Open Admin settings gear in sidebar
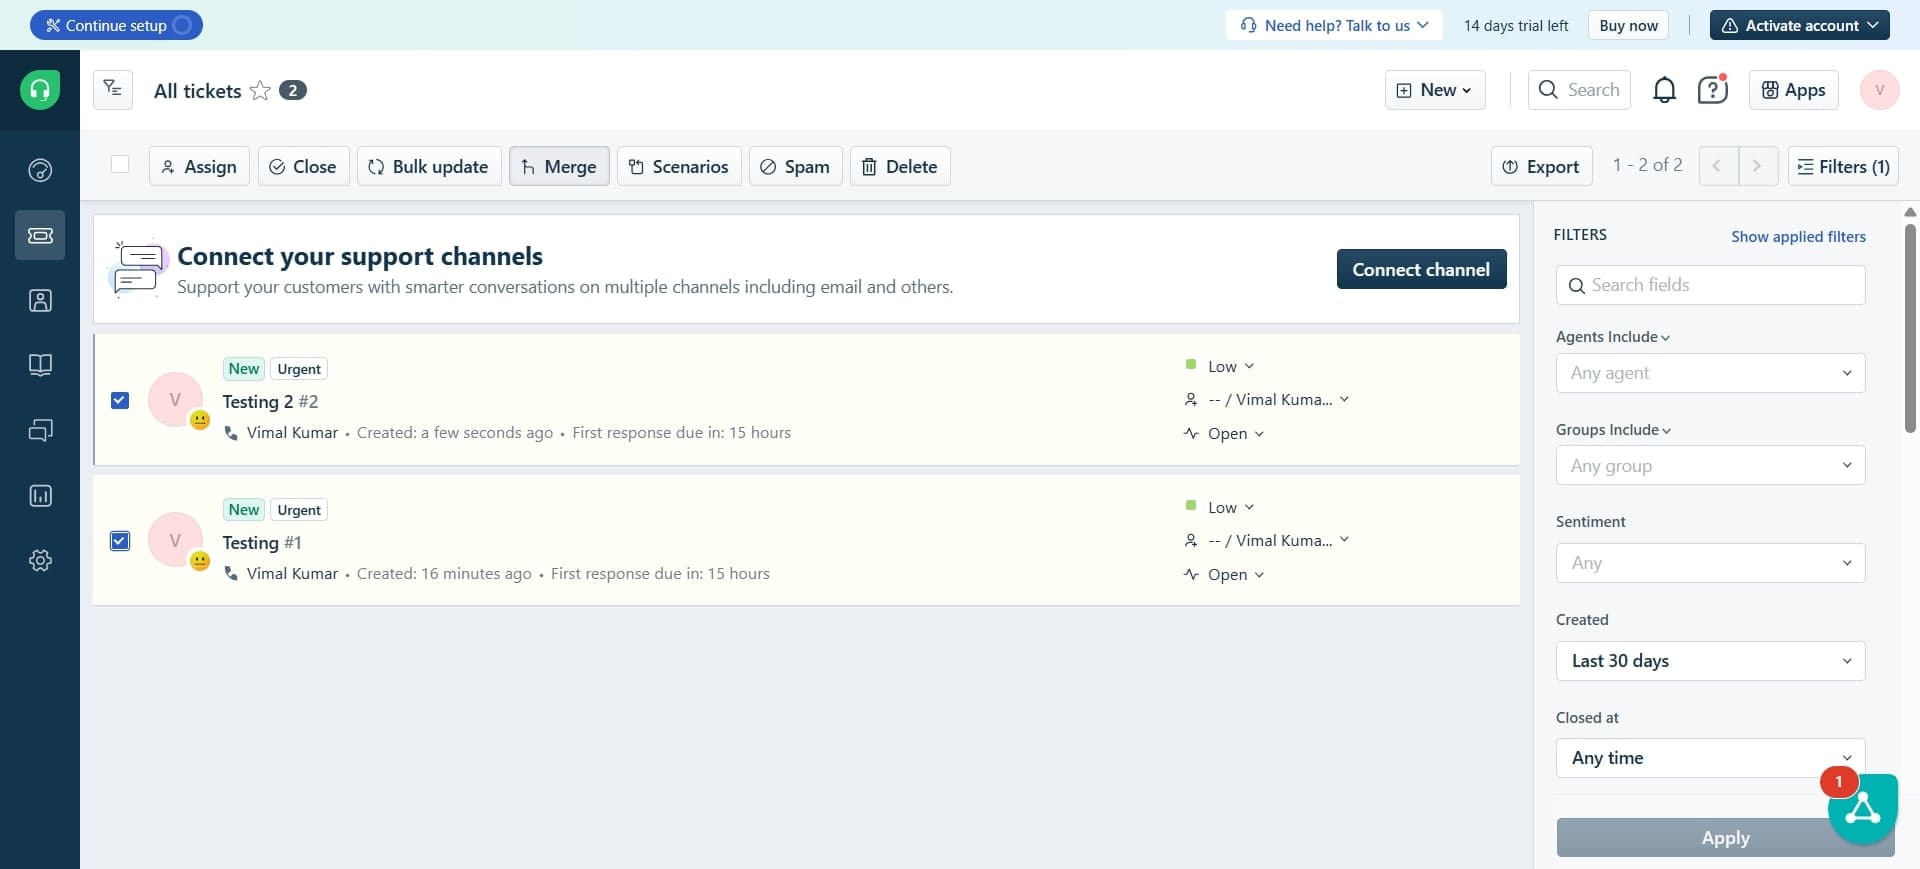The height and width of the screenshot is (869, 1920). tap(40, 560)
